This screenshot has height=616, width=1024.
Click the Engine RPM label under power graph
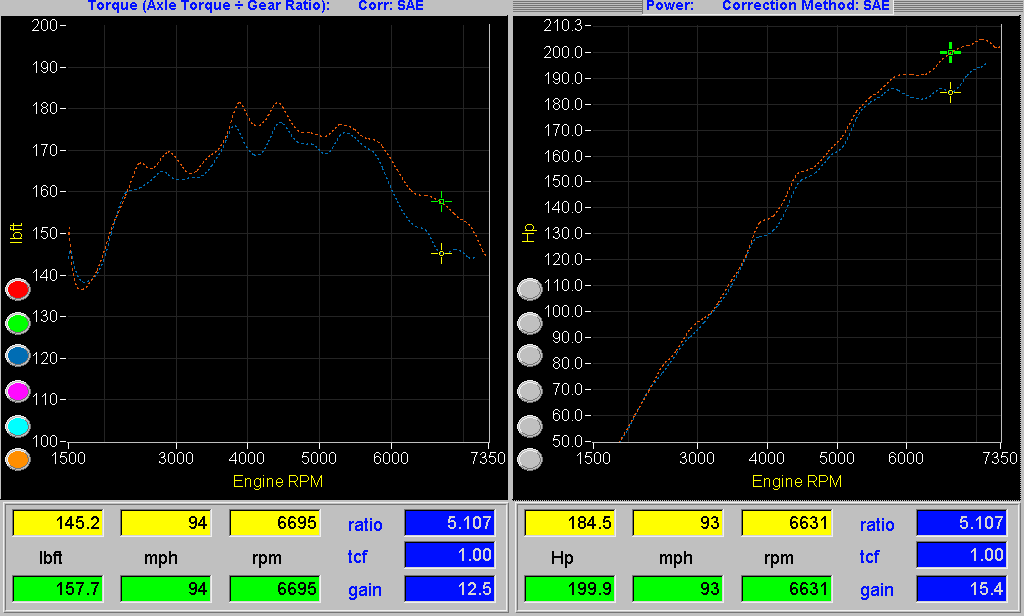pyautogui.click(x=797, y=482)
